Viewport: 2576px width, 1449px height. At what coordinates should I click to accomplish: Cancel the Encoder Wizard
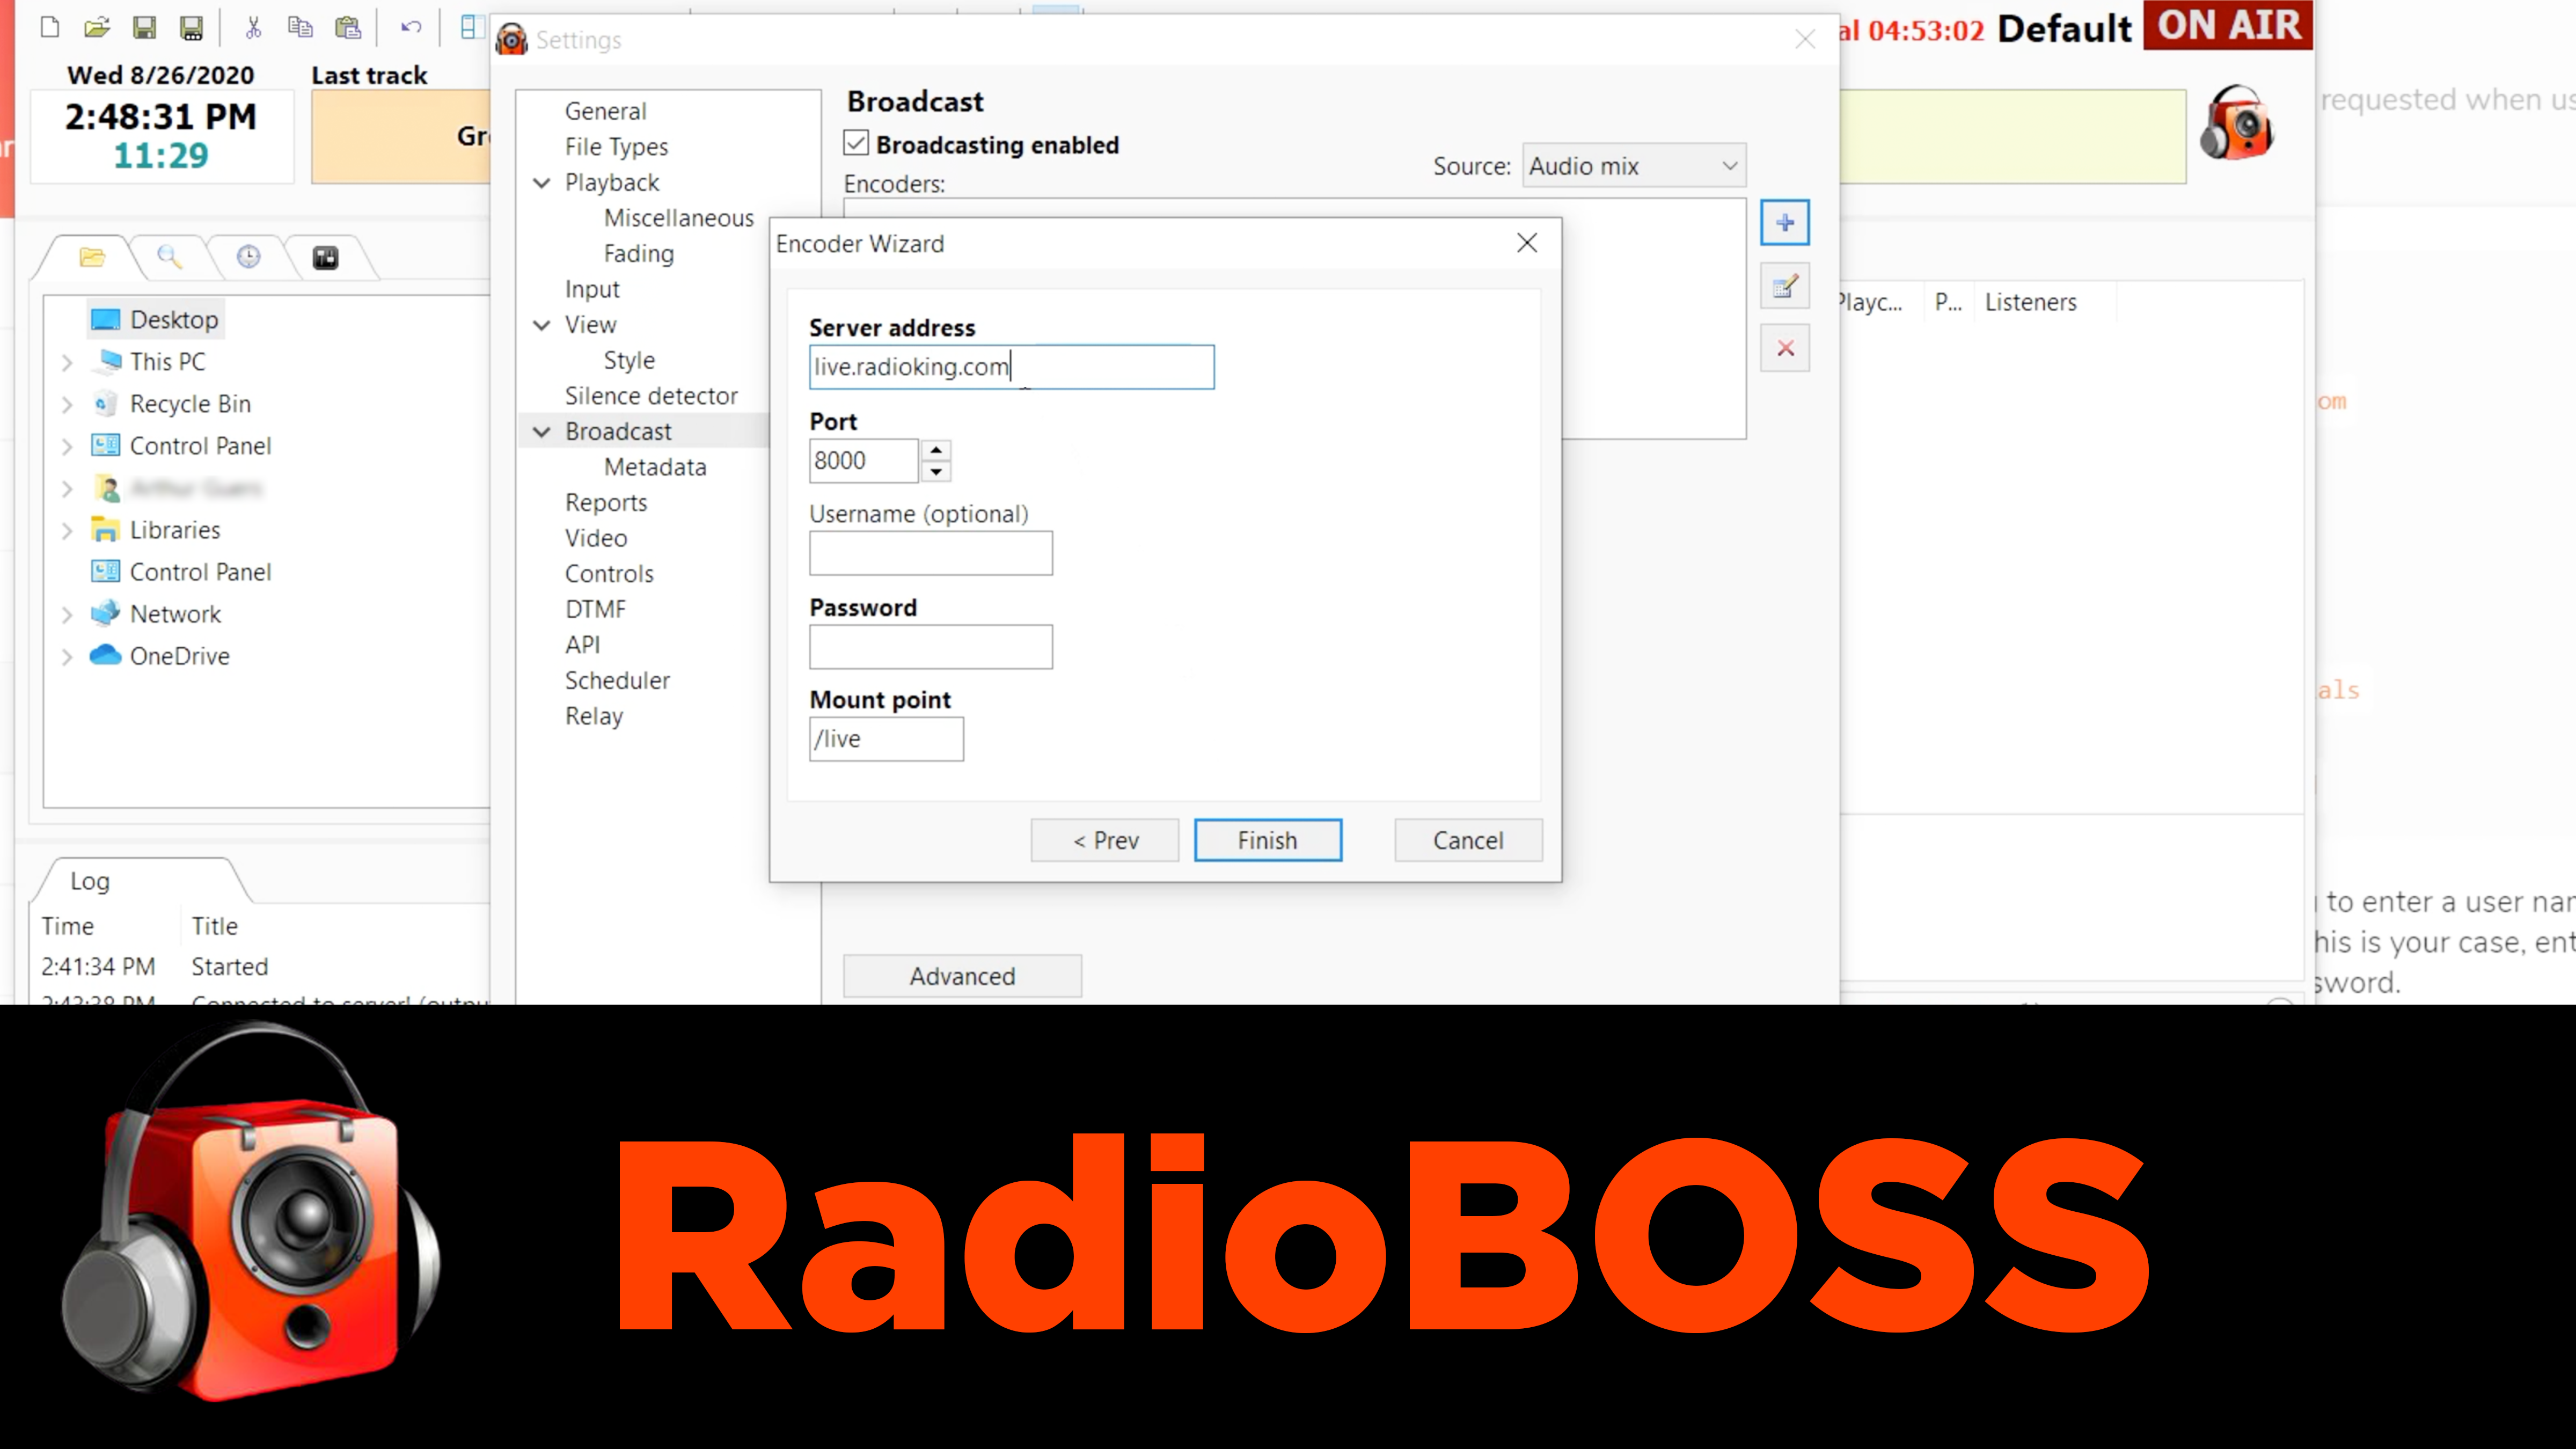pos(1468,840)
